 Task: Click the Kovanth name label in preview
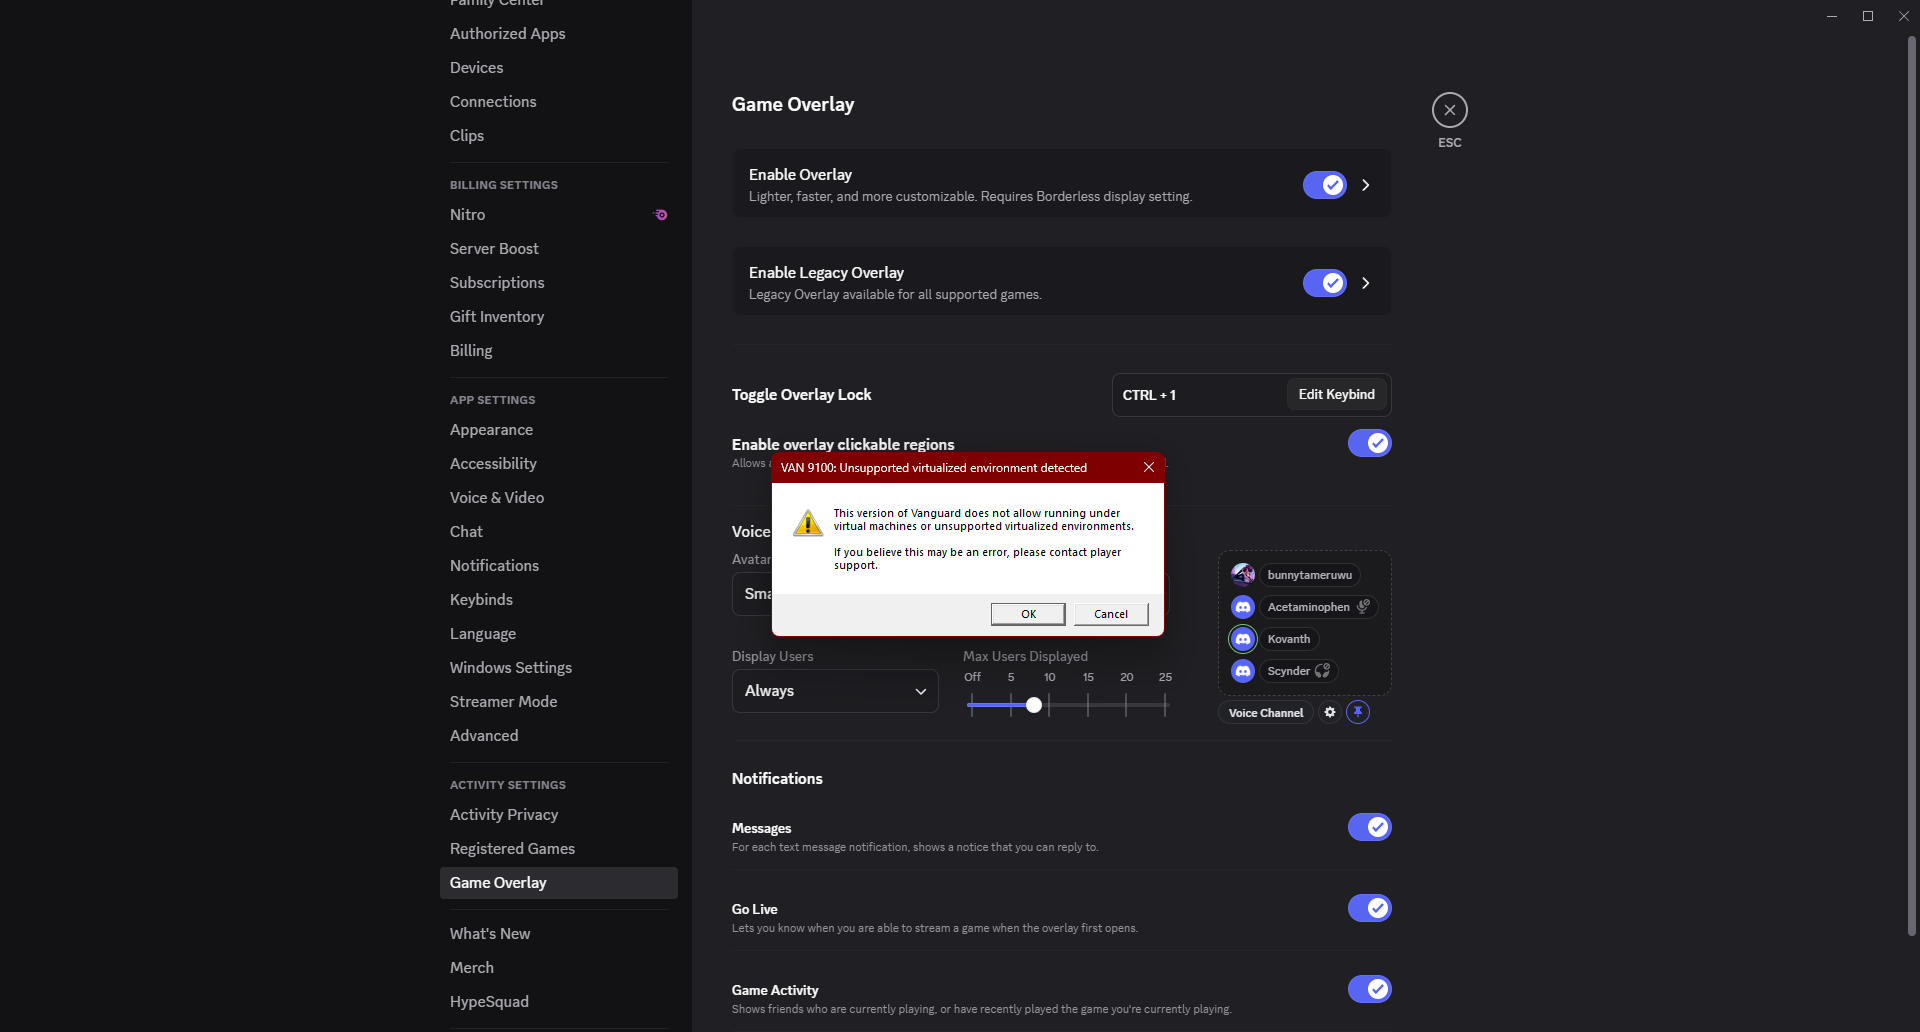pos(1288,639)
